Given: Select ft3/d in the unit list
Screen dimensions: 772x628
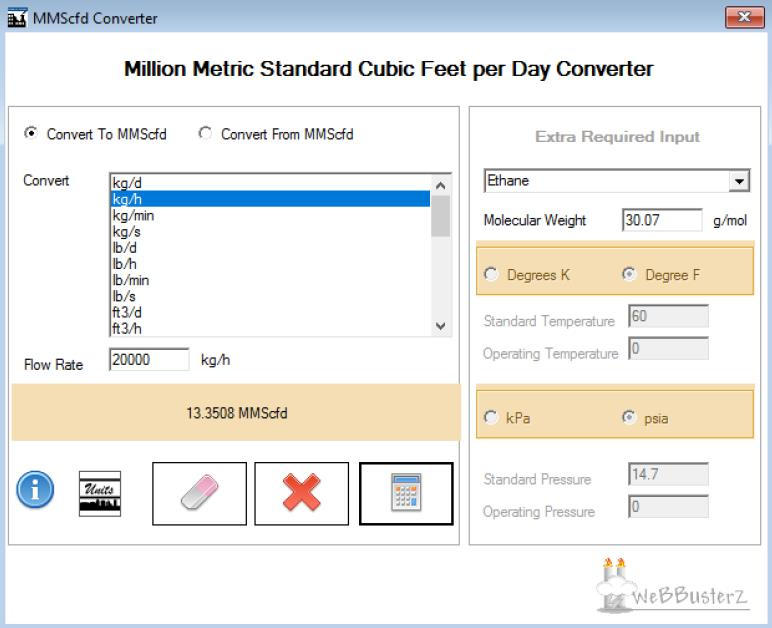Looking at the screenshot, I should coord(270,312).
